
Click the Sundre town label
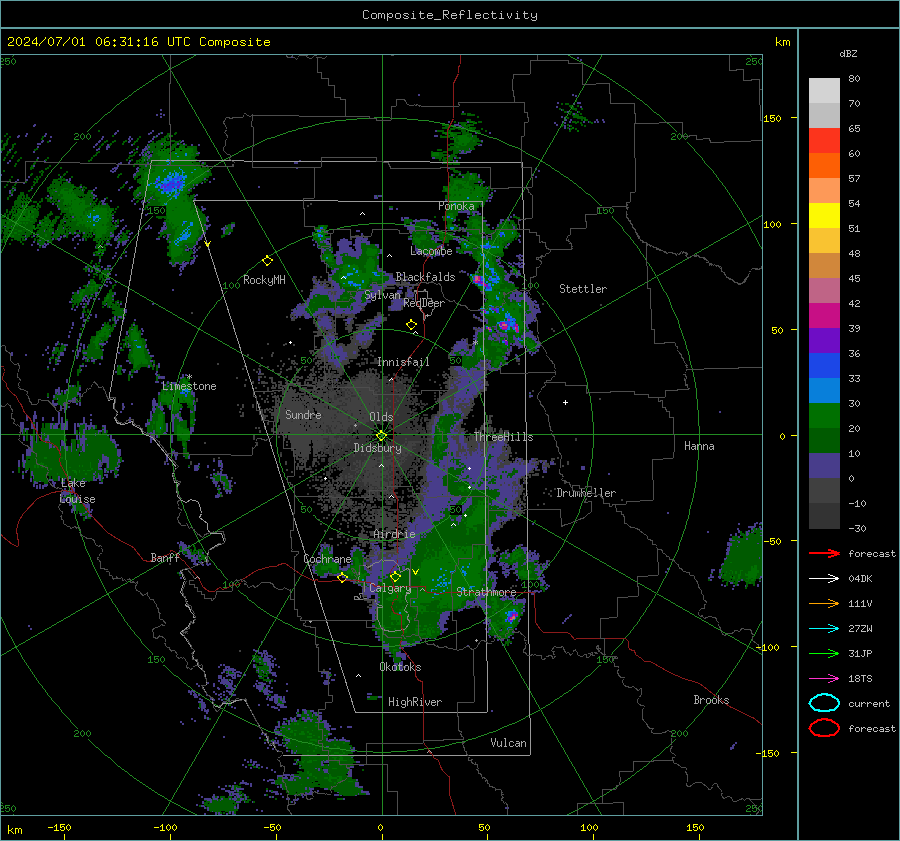pos(303,415)
